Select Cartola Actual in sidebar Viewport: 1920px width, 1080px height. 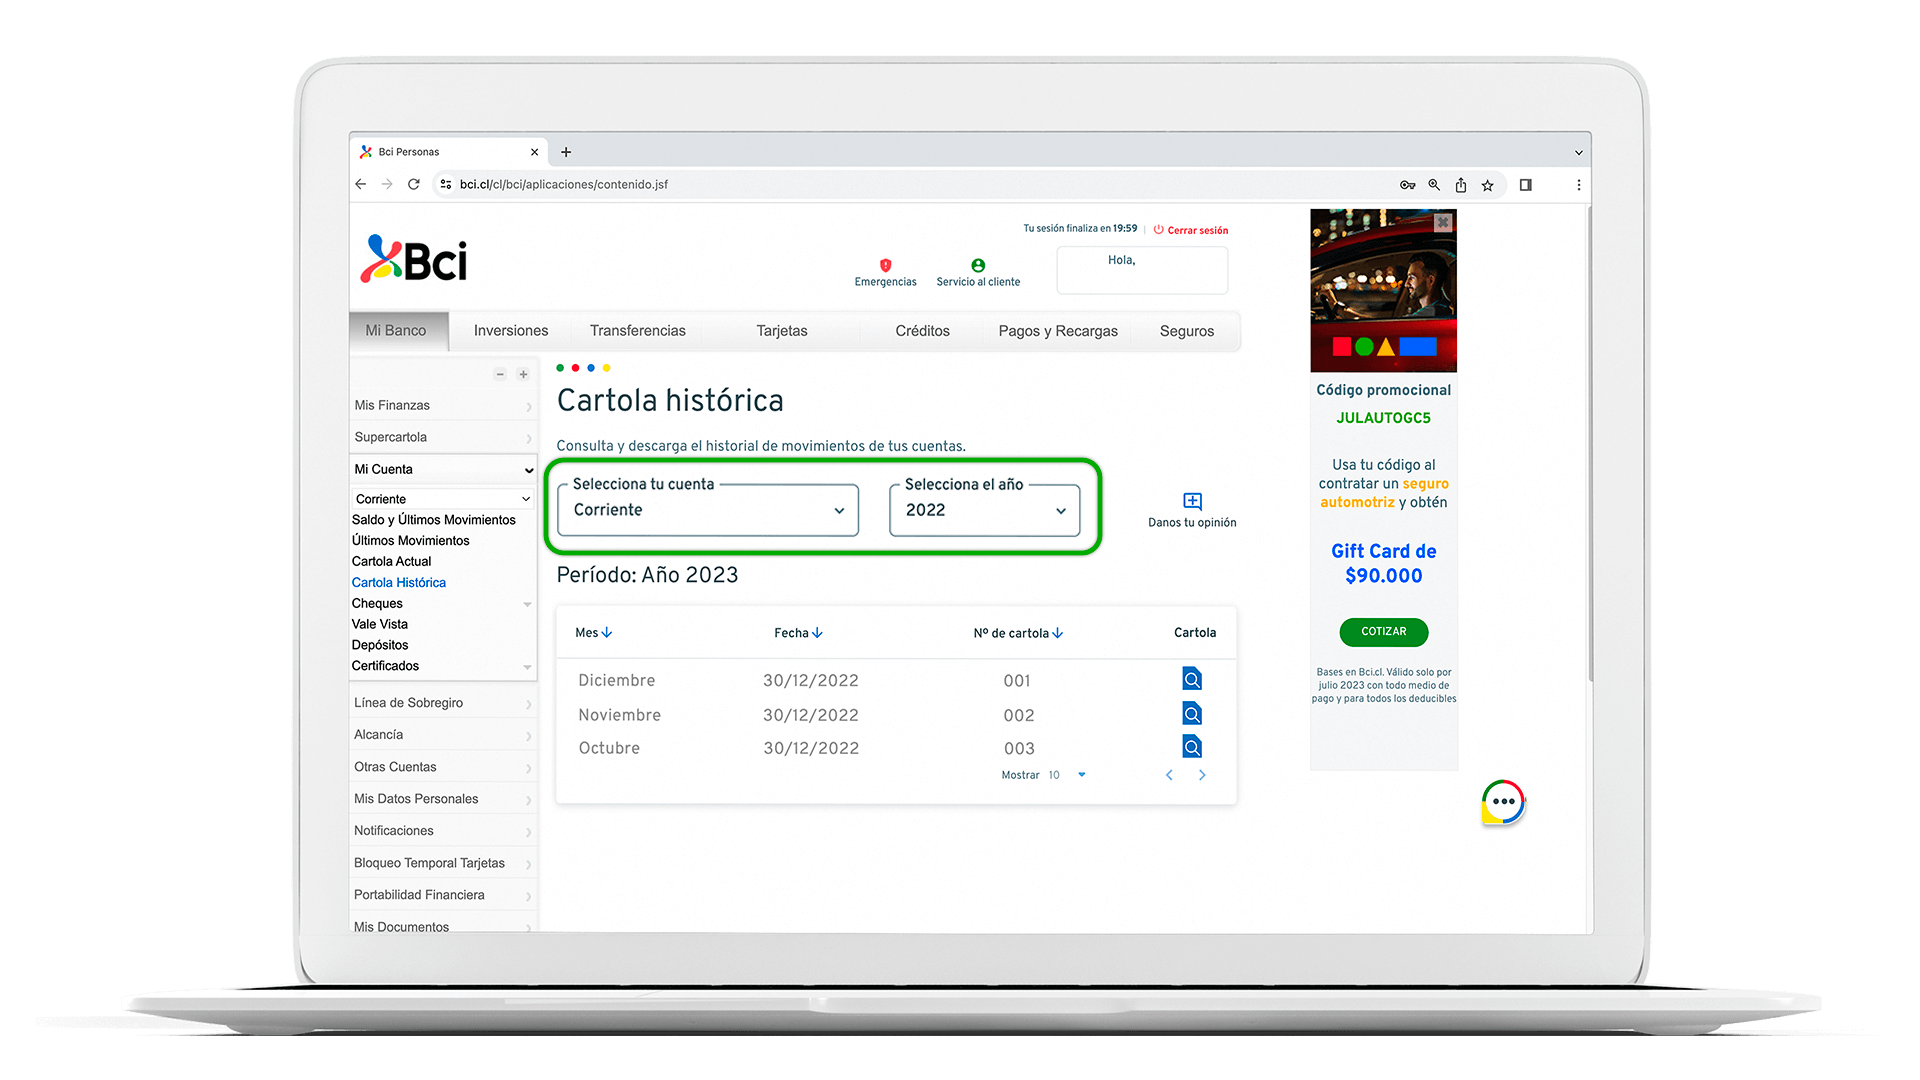pos(391,561)
